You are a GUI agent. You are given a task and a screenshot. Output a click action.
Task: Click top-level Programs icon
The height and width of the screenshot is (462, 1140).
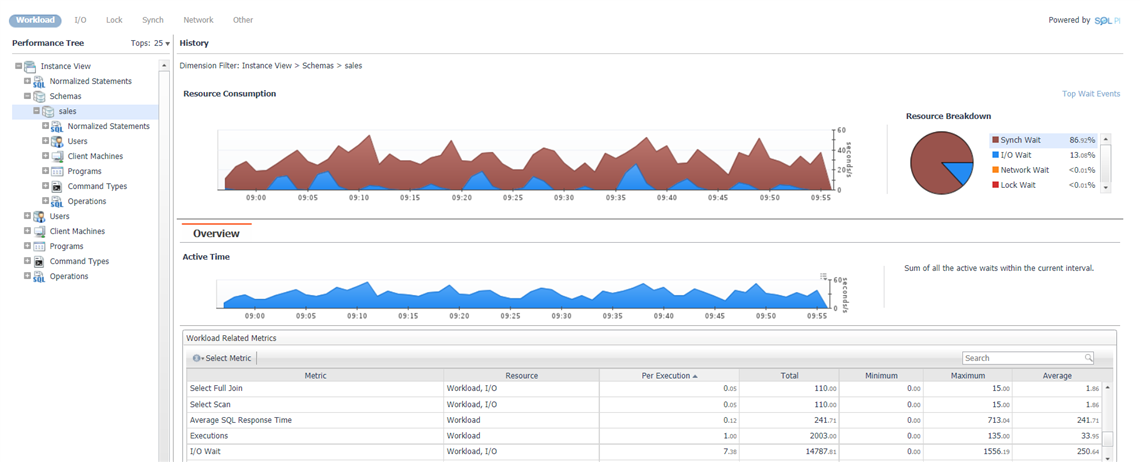[x=39, y=247]
